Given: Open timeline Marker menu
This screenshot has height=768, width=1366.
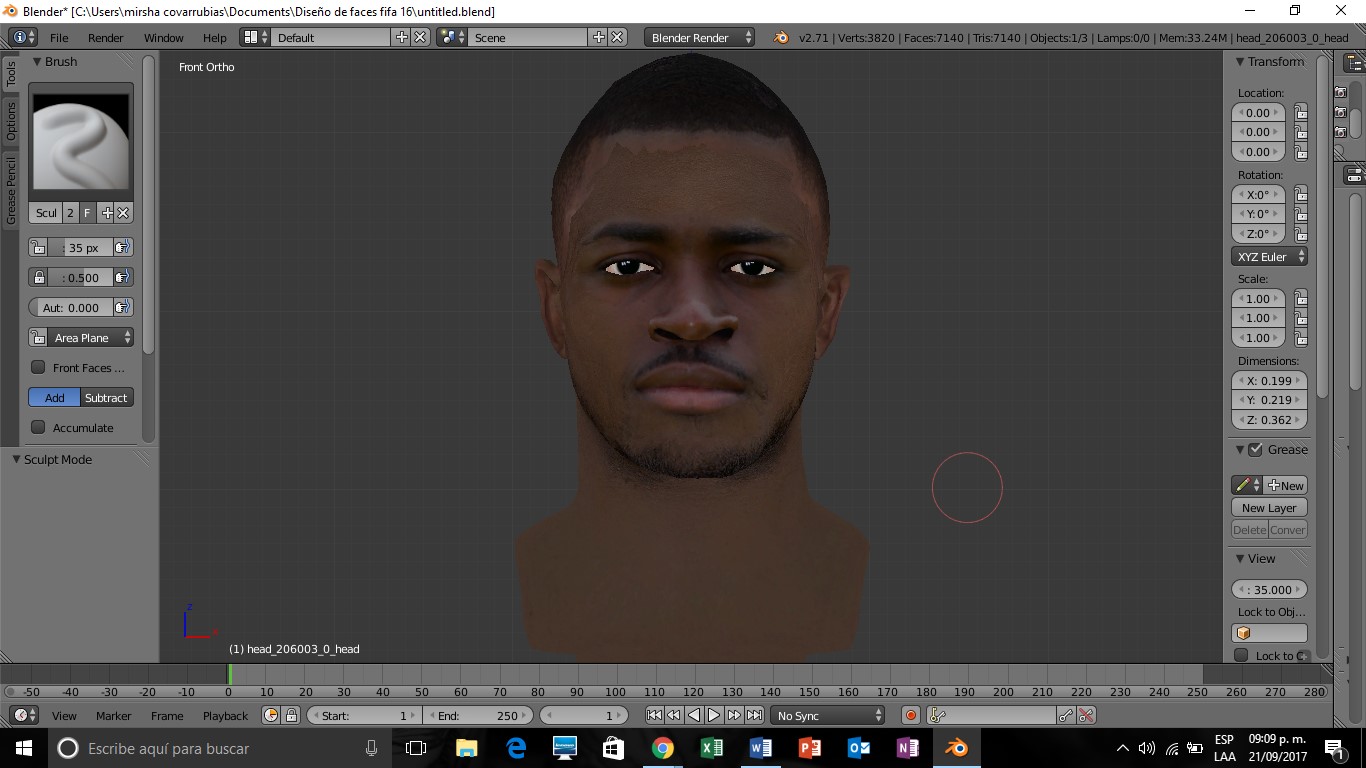Looking at the screenshot, I should 113,715.
